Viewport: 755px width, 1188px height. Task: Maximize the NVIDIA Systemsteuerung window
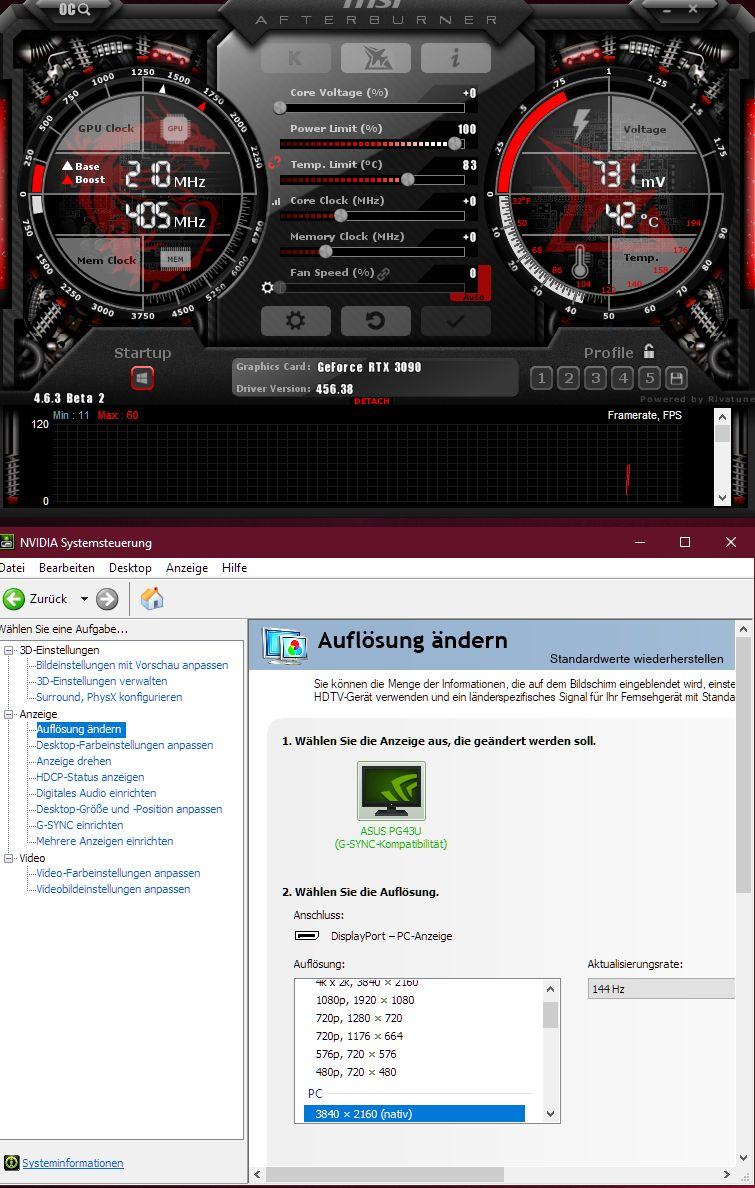[685, 542]
